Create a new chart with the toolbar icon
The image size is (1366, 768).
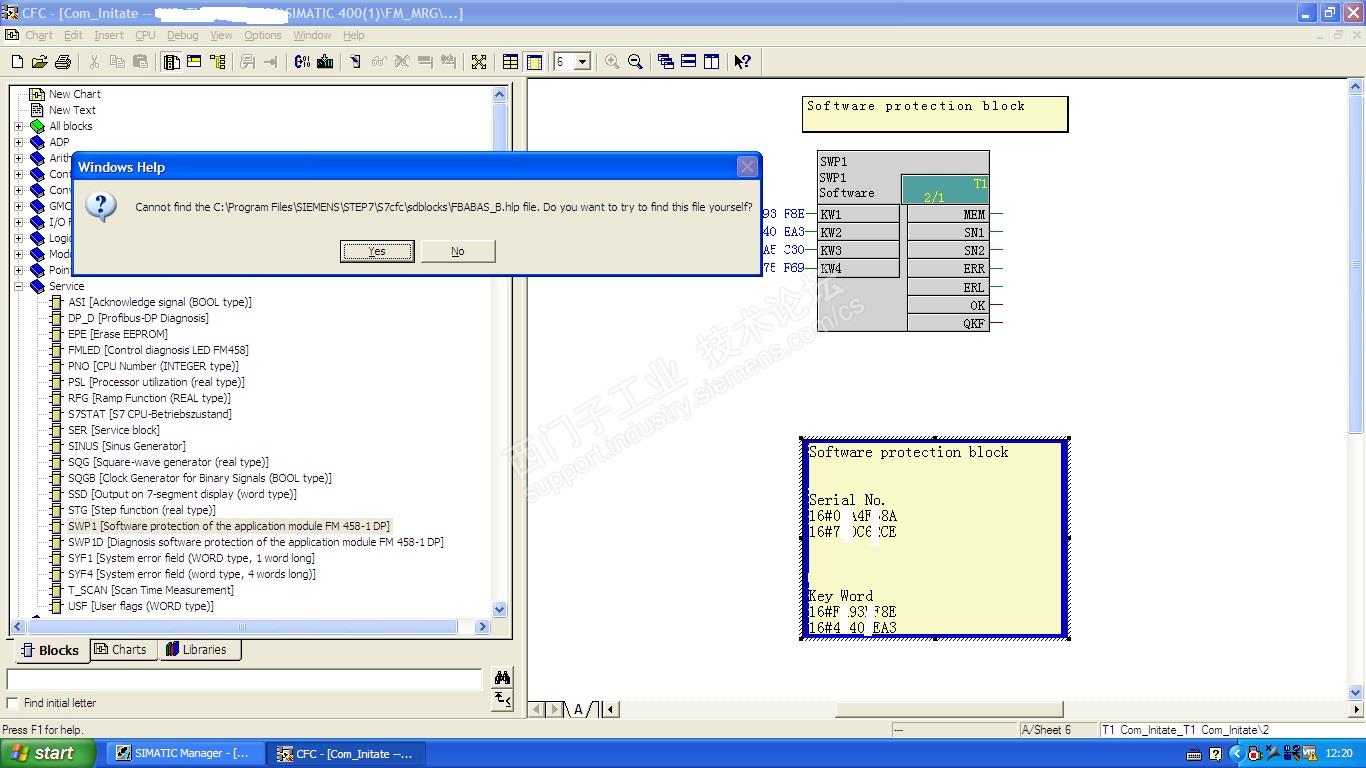point(17,62)
